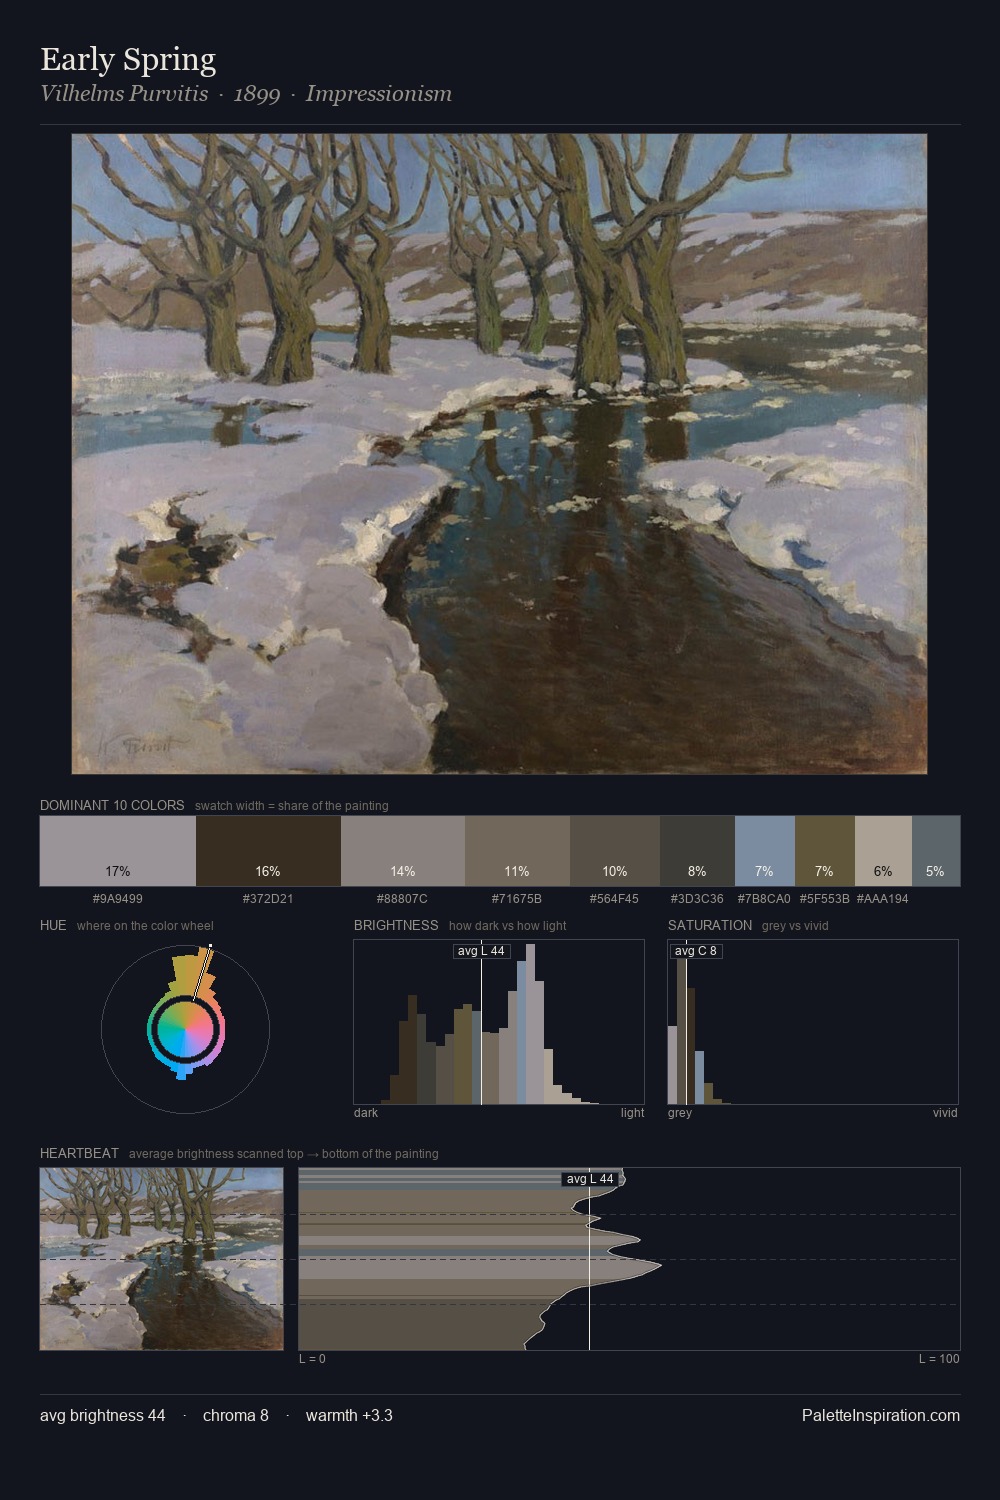Click the artist name Vilhelms Purvitis
1000x1500 pixels.
pos(124,94)
